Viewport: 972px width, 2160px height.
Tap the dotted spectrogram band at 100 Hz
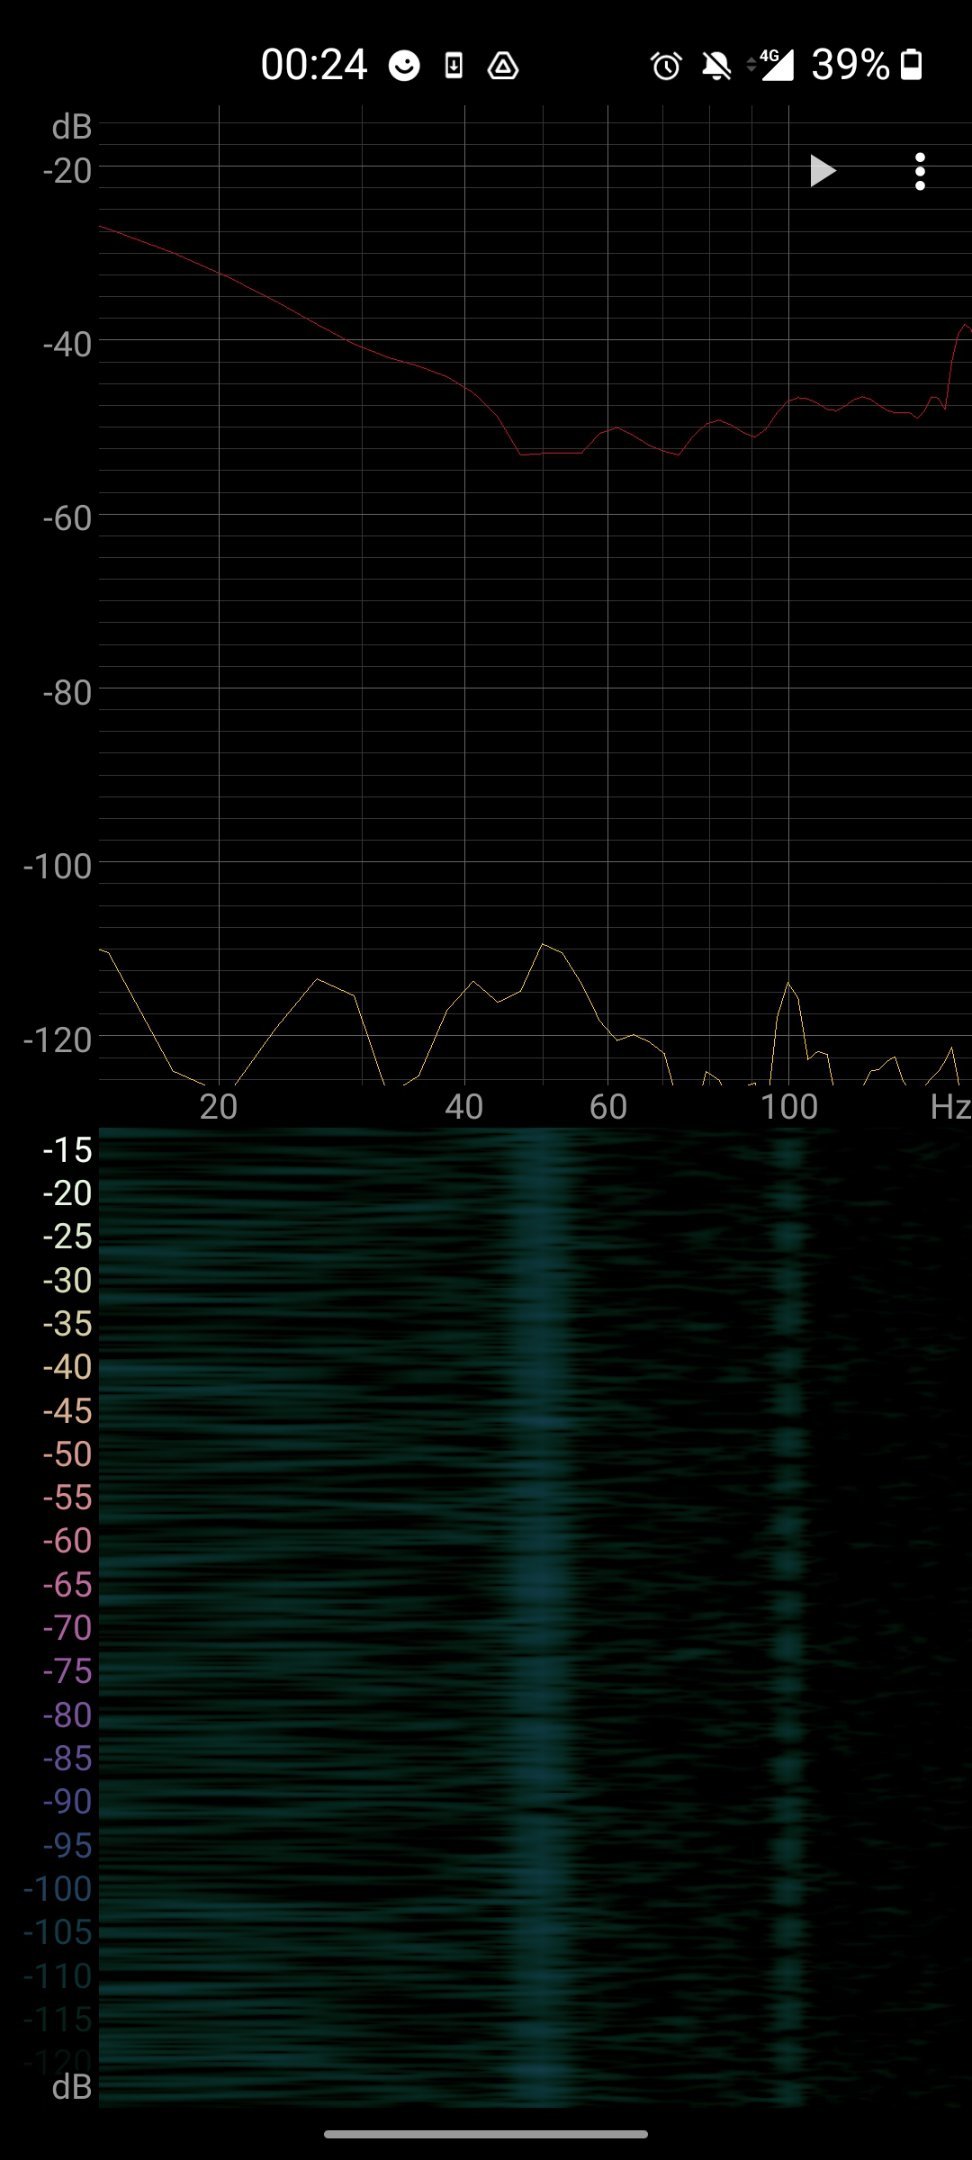[x=789, y=1618]
